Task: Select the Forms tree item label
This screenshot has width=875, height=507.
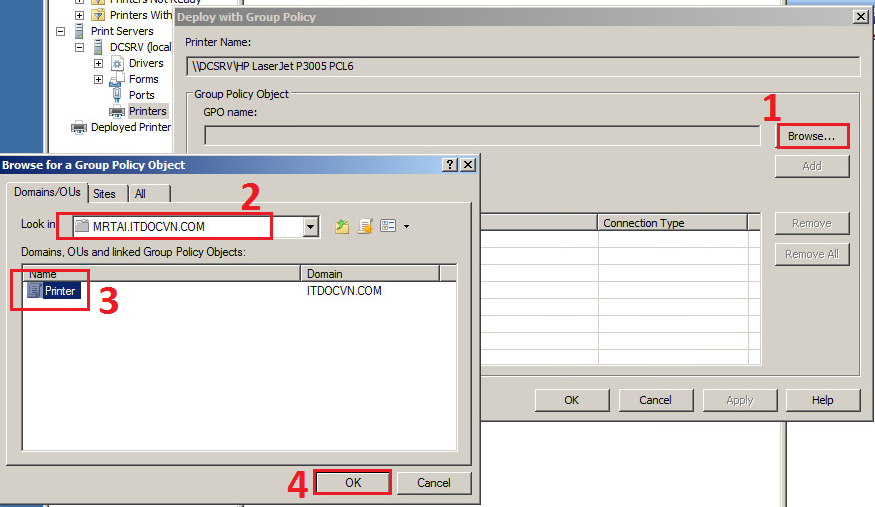Action: tap(144, 79)
